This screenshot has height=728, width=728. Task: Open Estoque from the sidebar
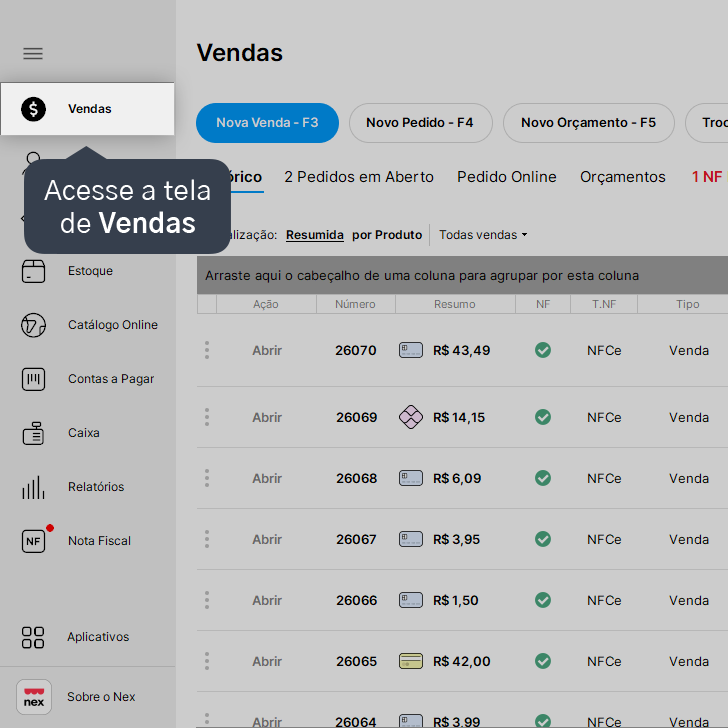pyautogui.click(x=90, y=271)
